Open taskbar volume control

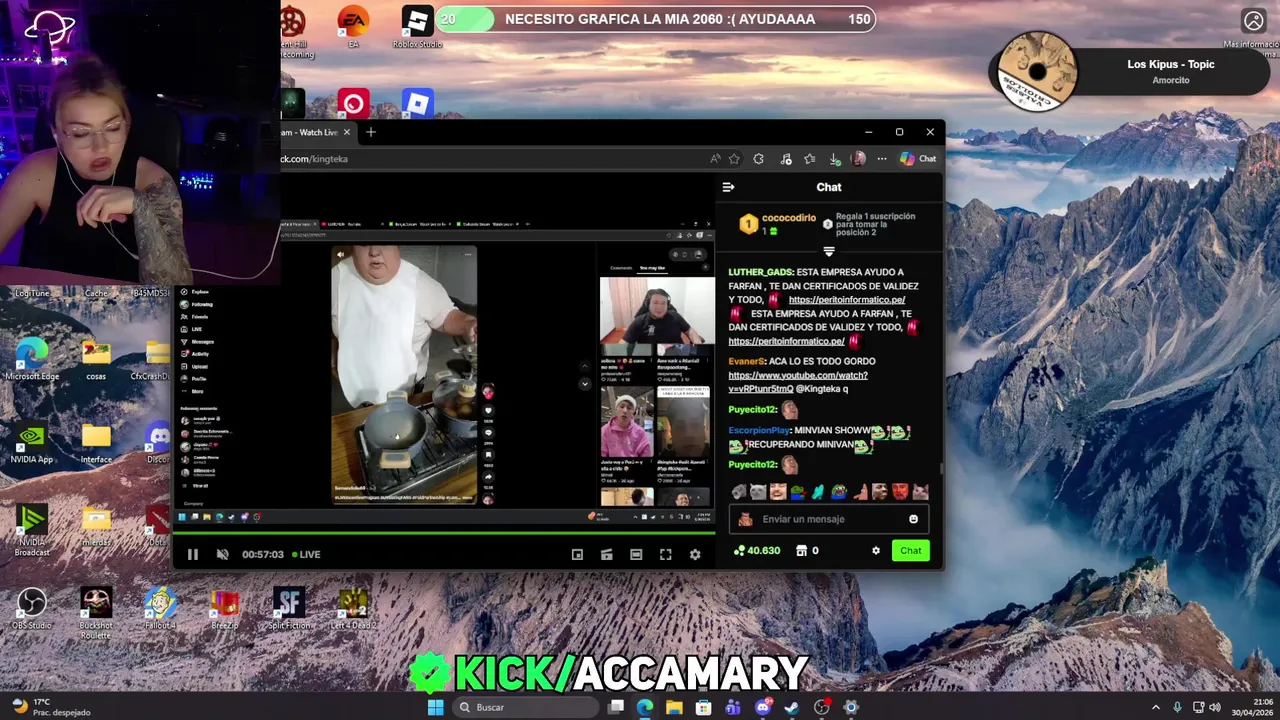(x=1216, y=707)
